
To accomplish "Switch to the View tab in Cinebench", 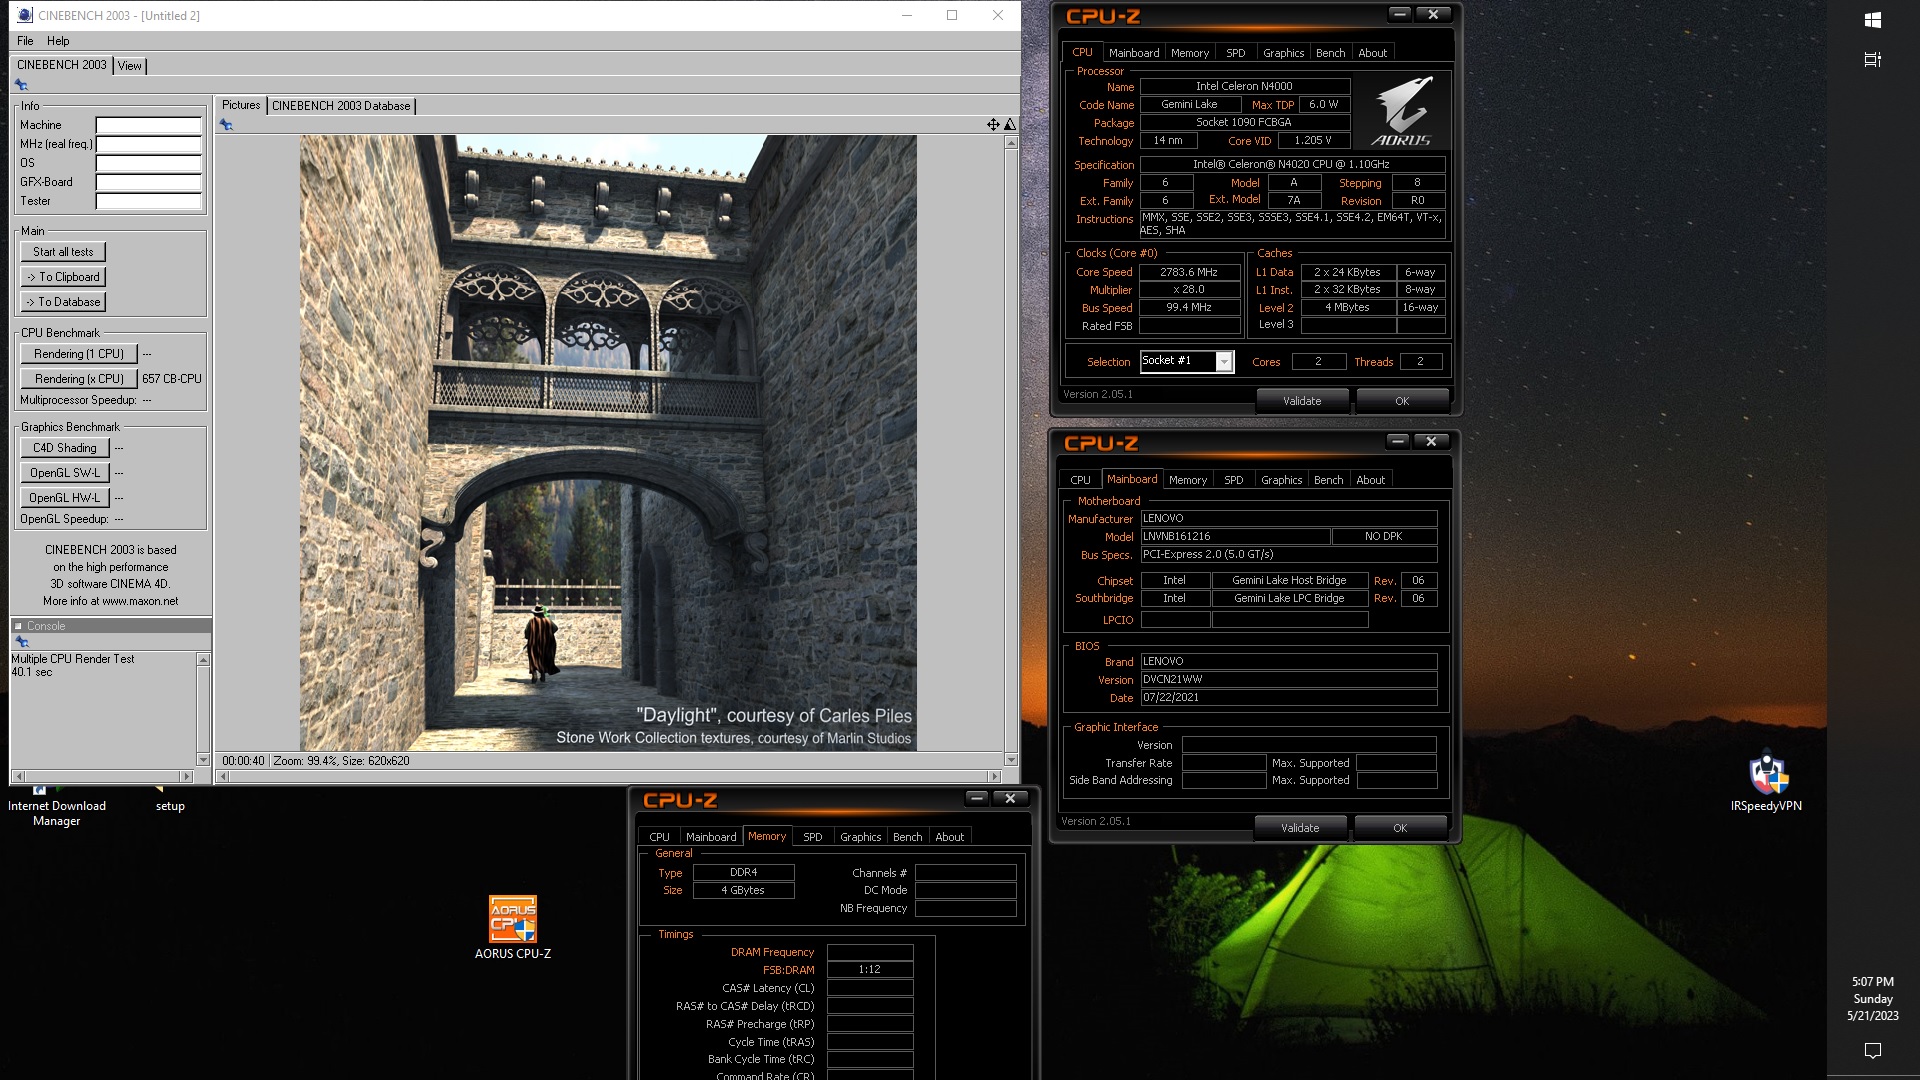I will 130,66.
